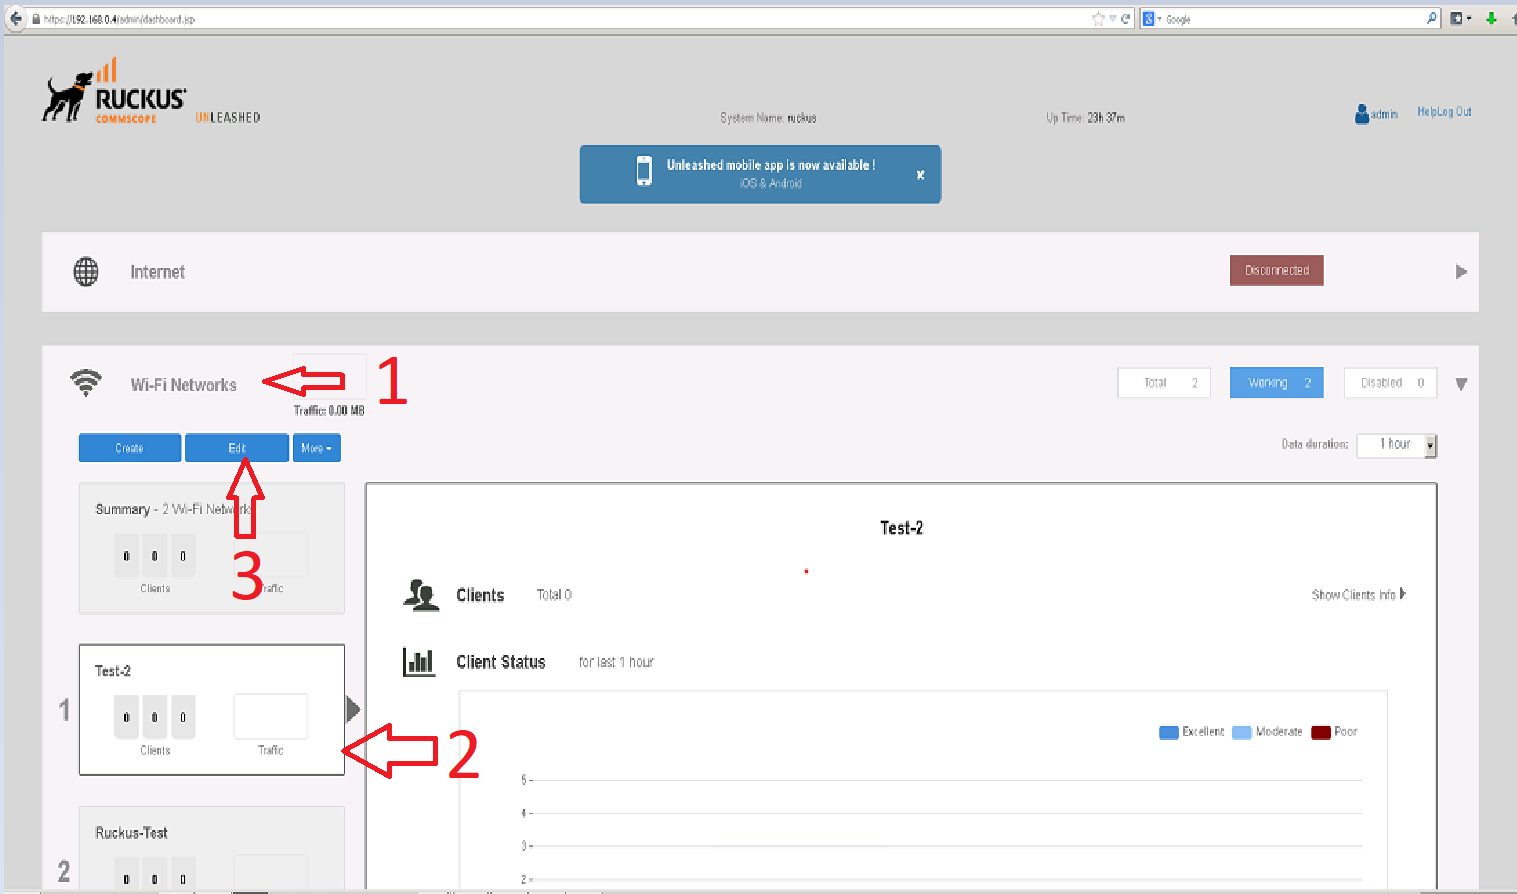Open the More dropdown menu
The height and width of the screenshot is (894, 1517).
(x=316, y=448)
